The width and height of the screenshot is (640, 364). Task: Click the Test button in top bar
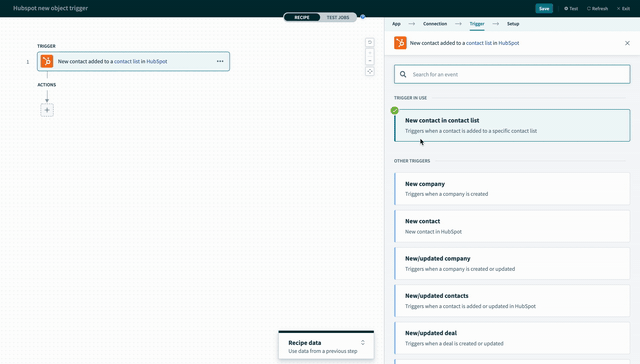[571, 9]
